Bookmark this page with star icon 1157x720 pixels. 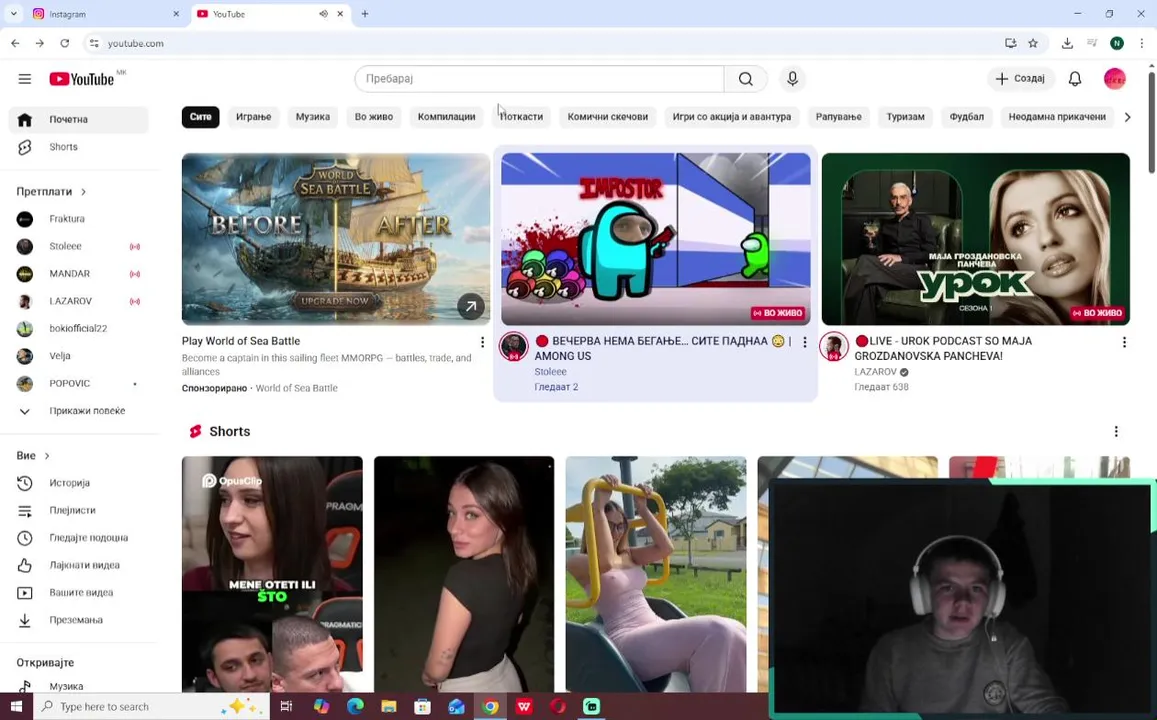pos(1033,44)
